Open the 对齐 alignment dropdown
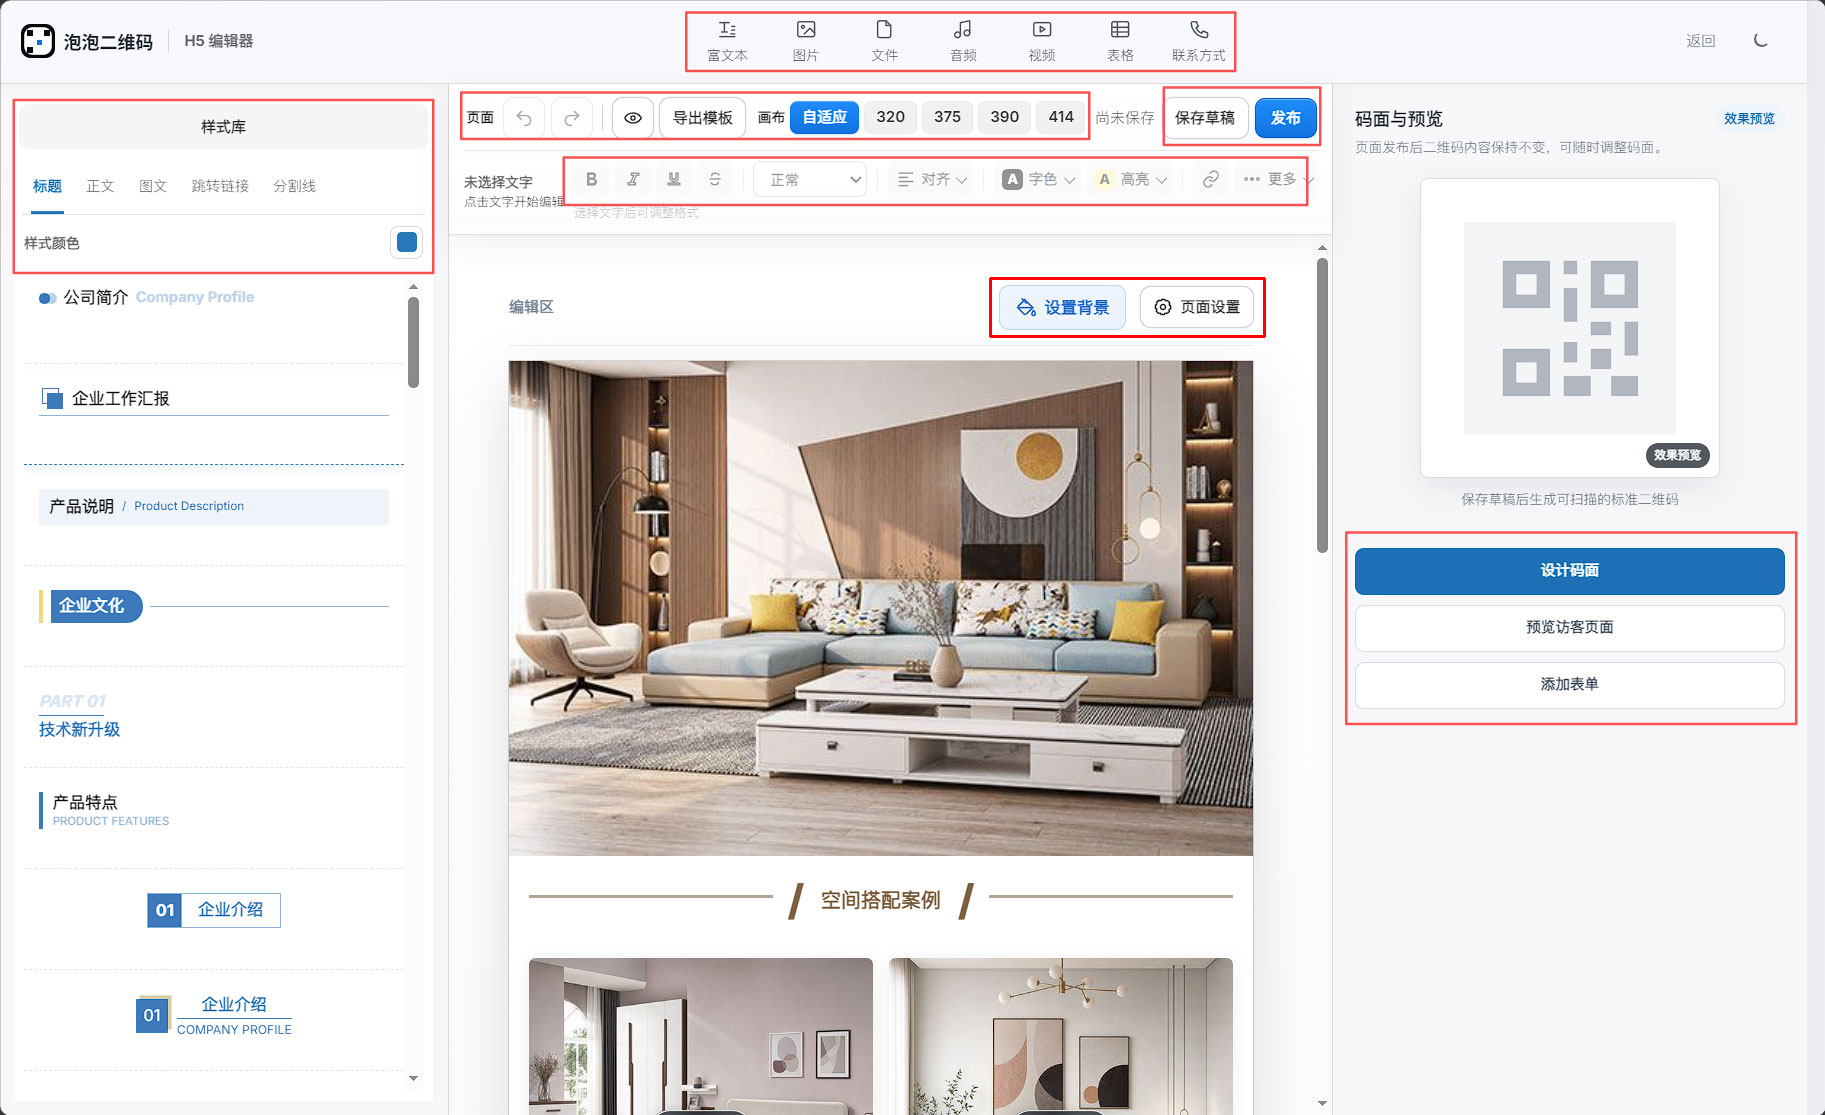 point(932,180)
